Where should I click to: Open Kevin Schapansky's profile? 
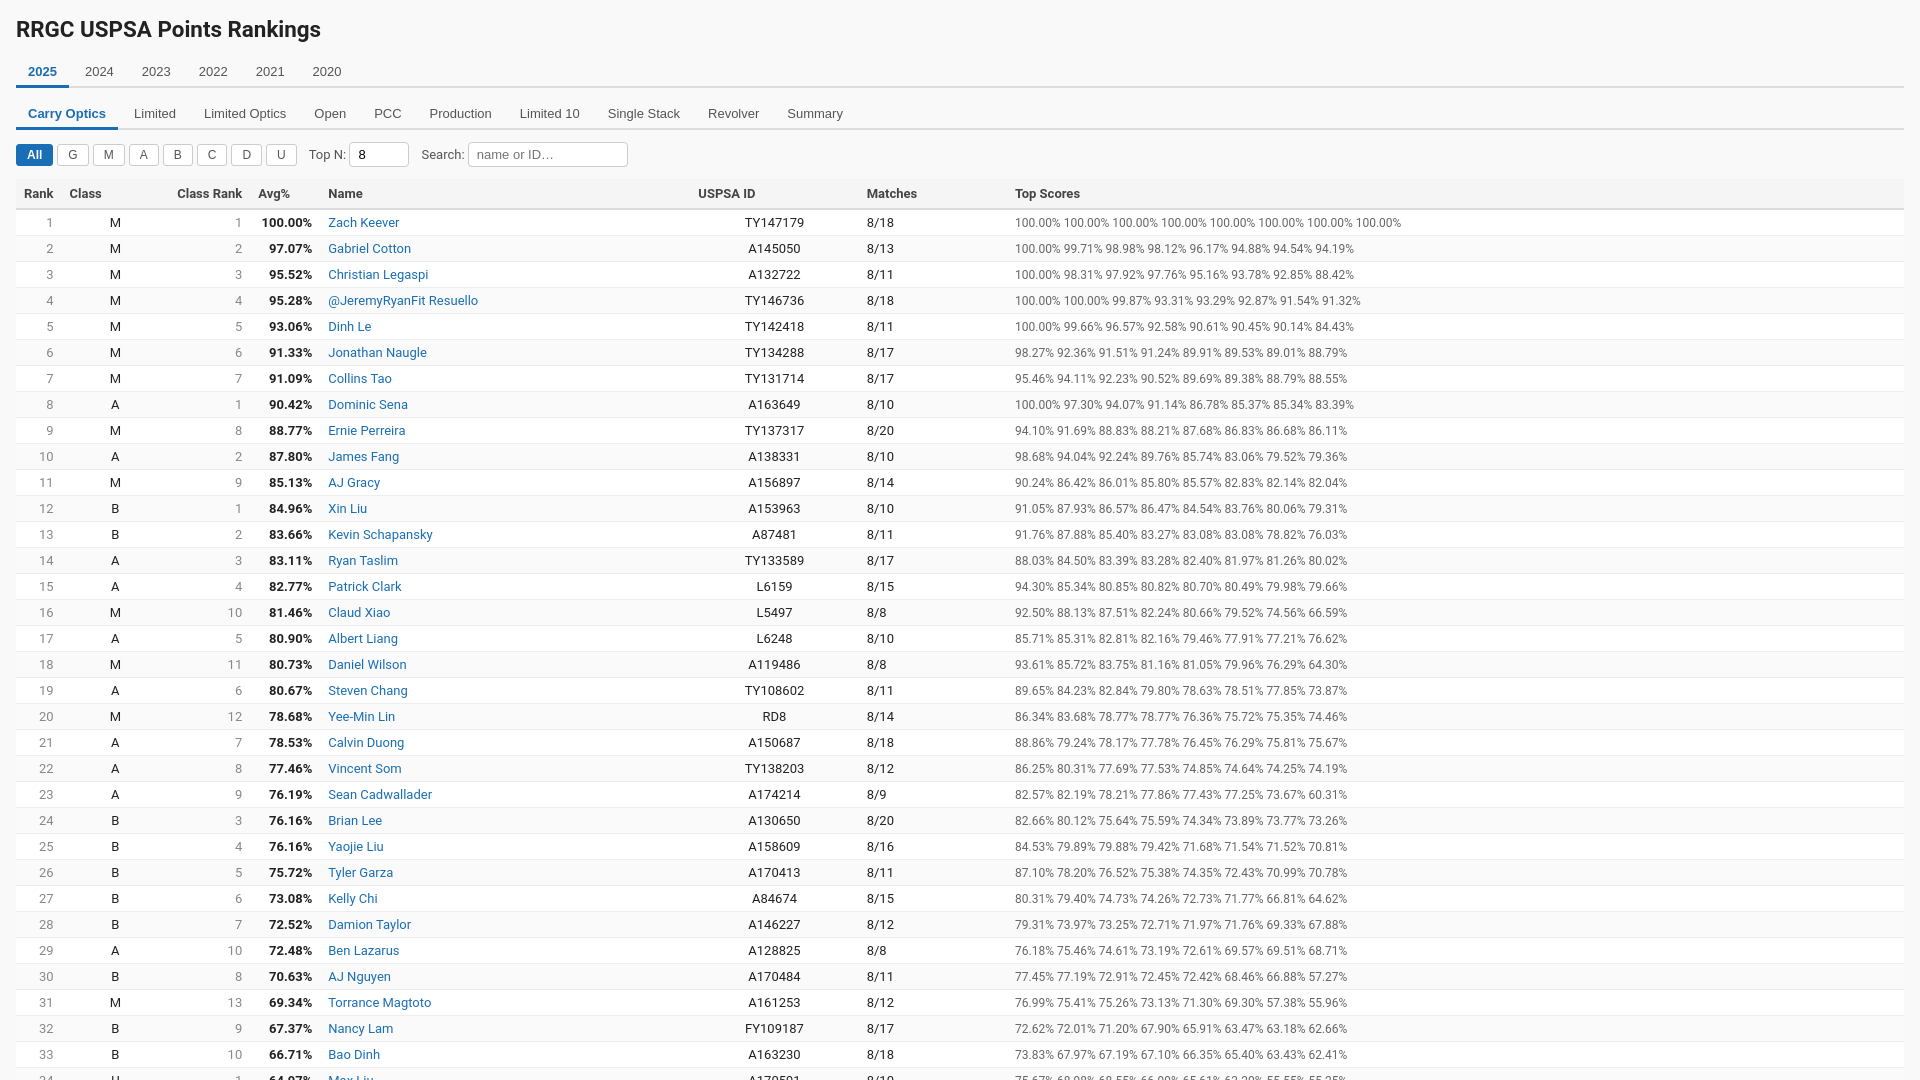pyautogui.click(x=380, y=535)
